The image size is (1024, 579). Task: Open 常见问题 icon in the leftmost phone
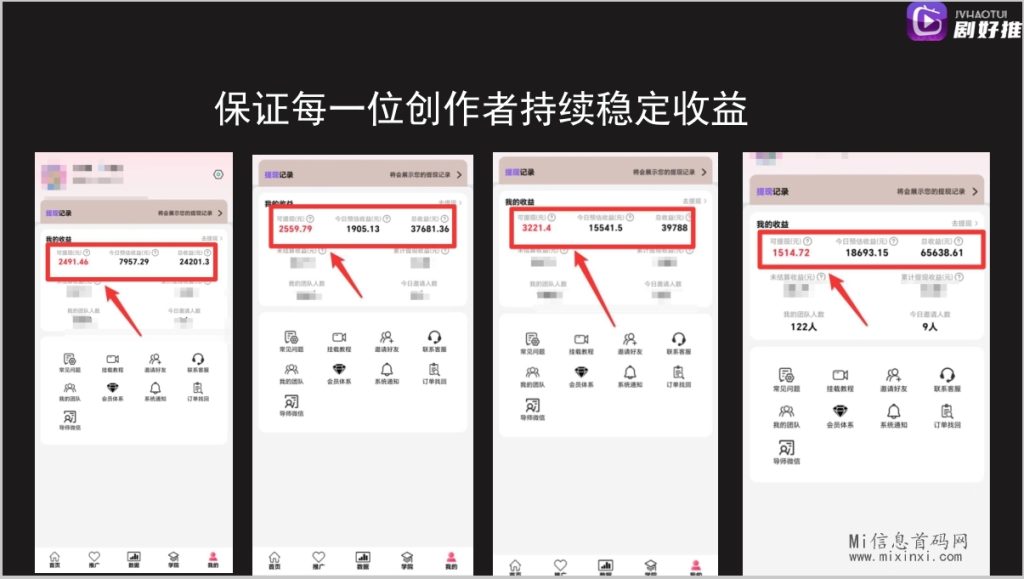coord(70,360)
